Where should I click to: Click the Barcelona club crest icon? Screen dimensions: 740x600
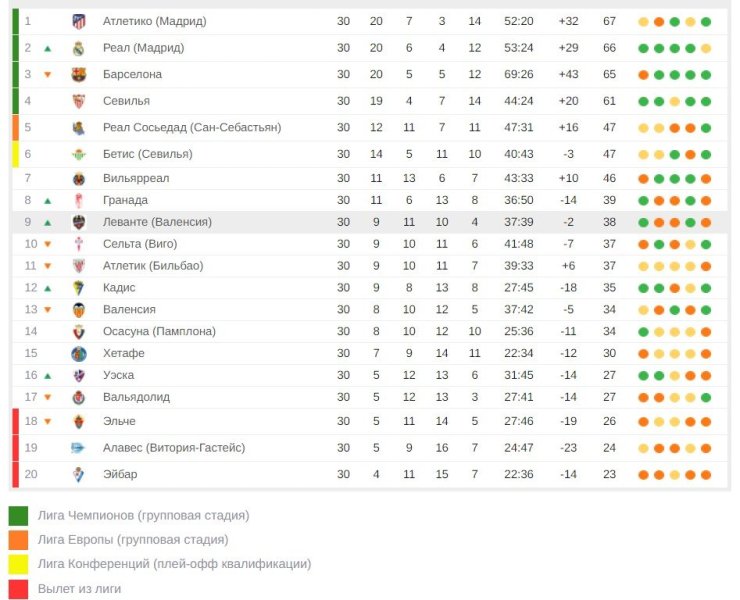pyautogui.click(x=79, y=75)
